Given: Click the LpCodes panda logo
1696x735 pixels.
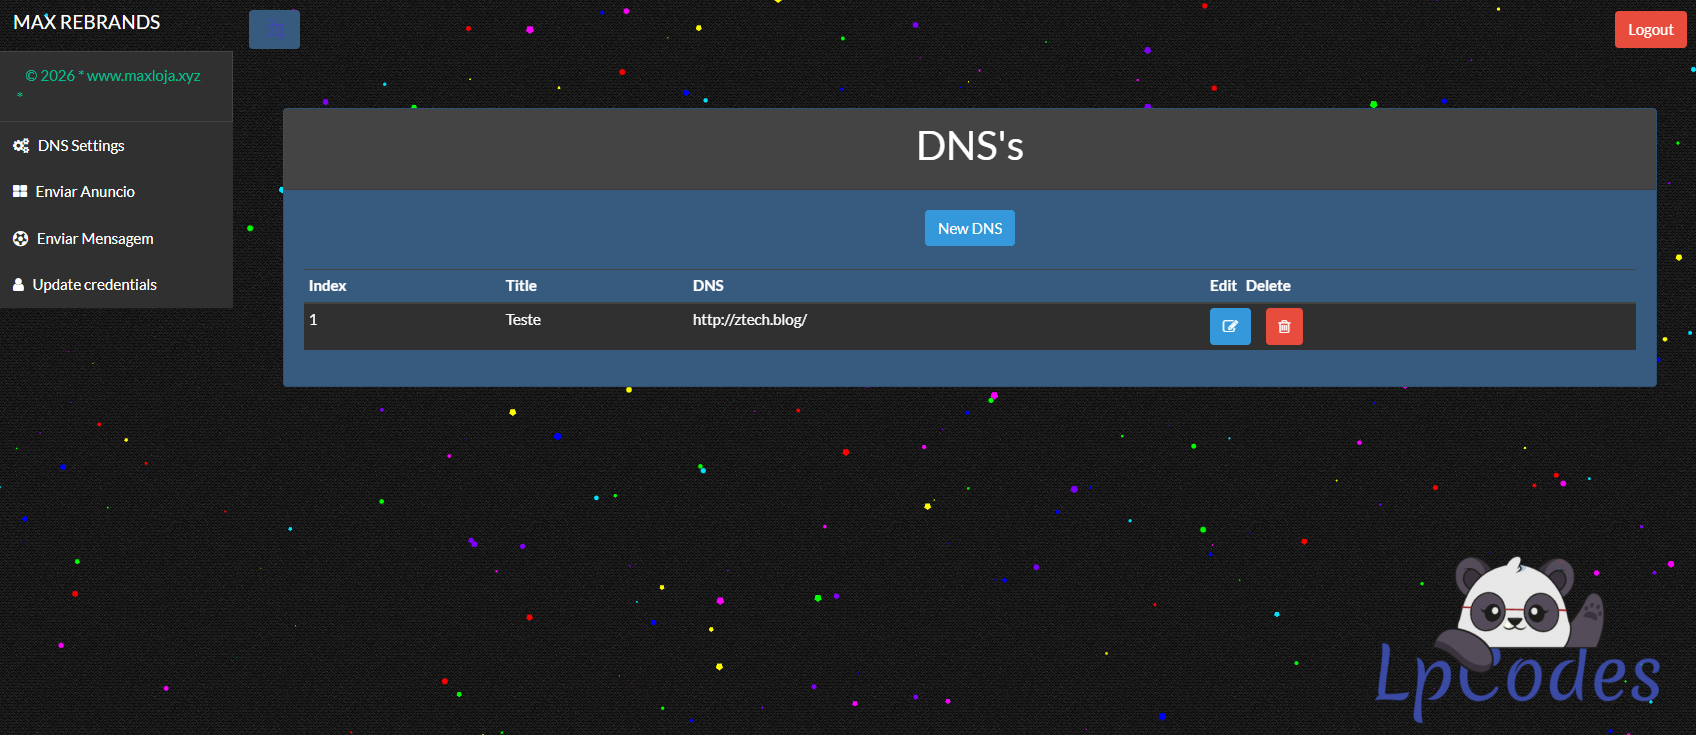Looking at the screenshot, I should [1517, 640].
